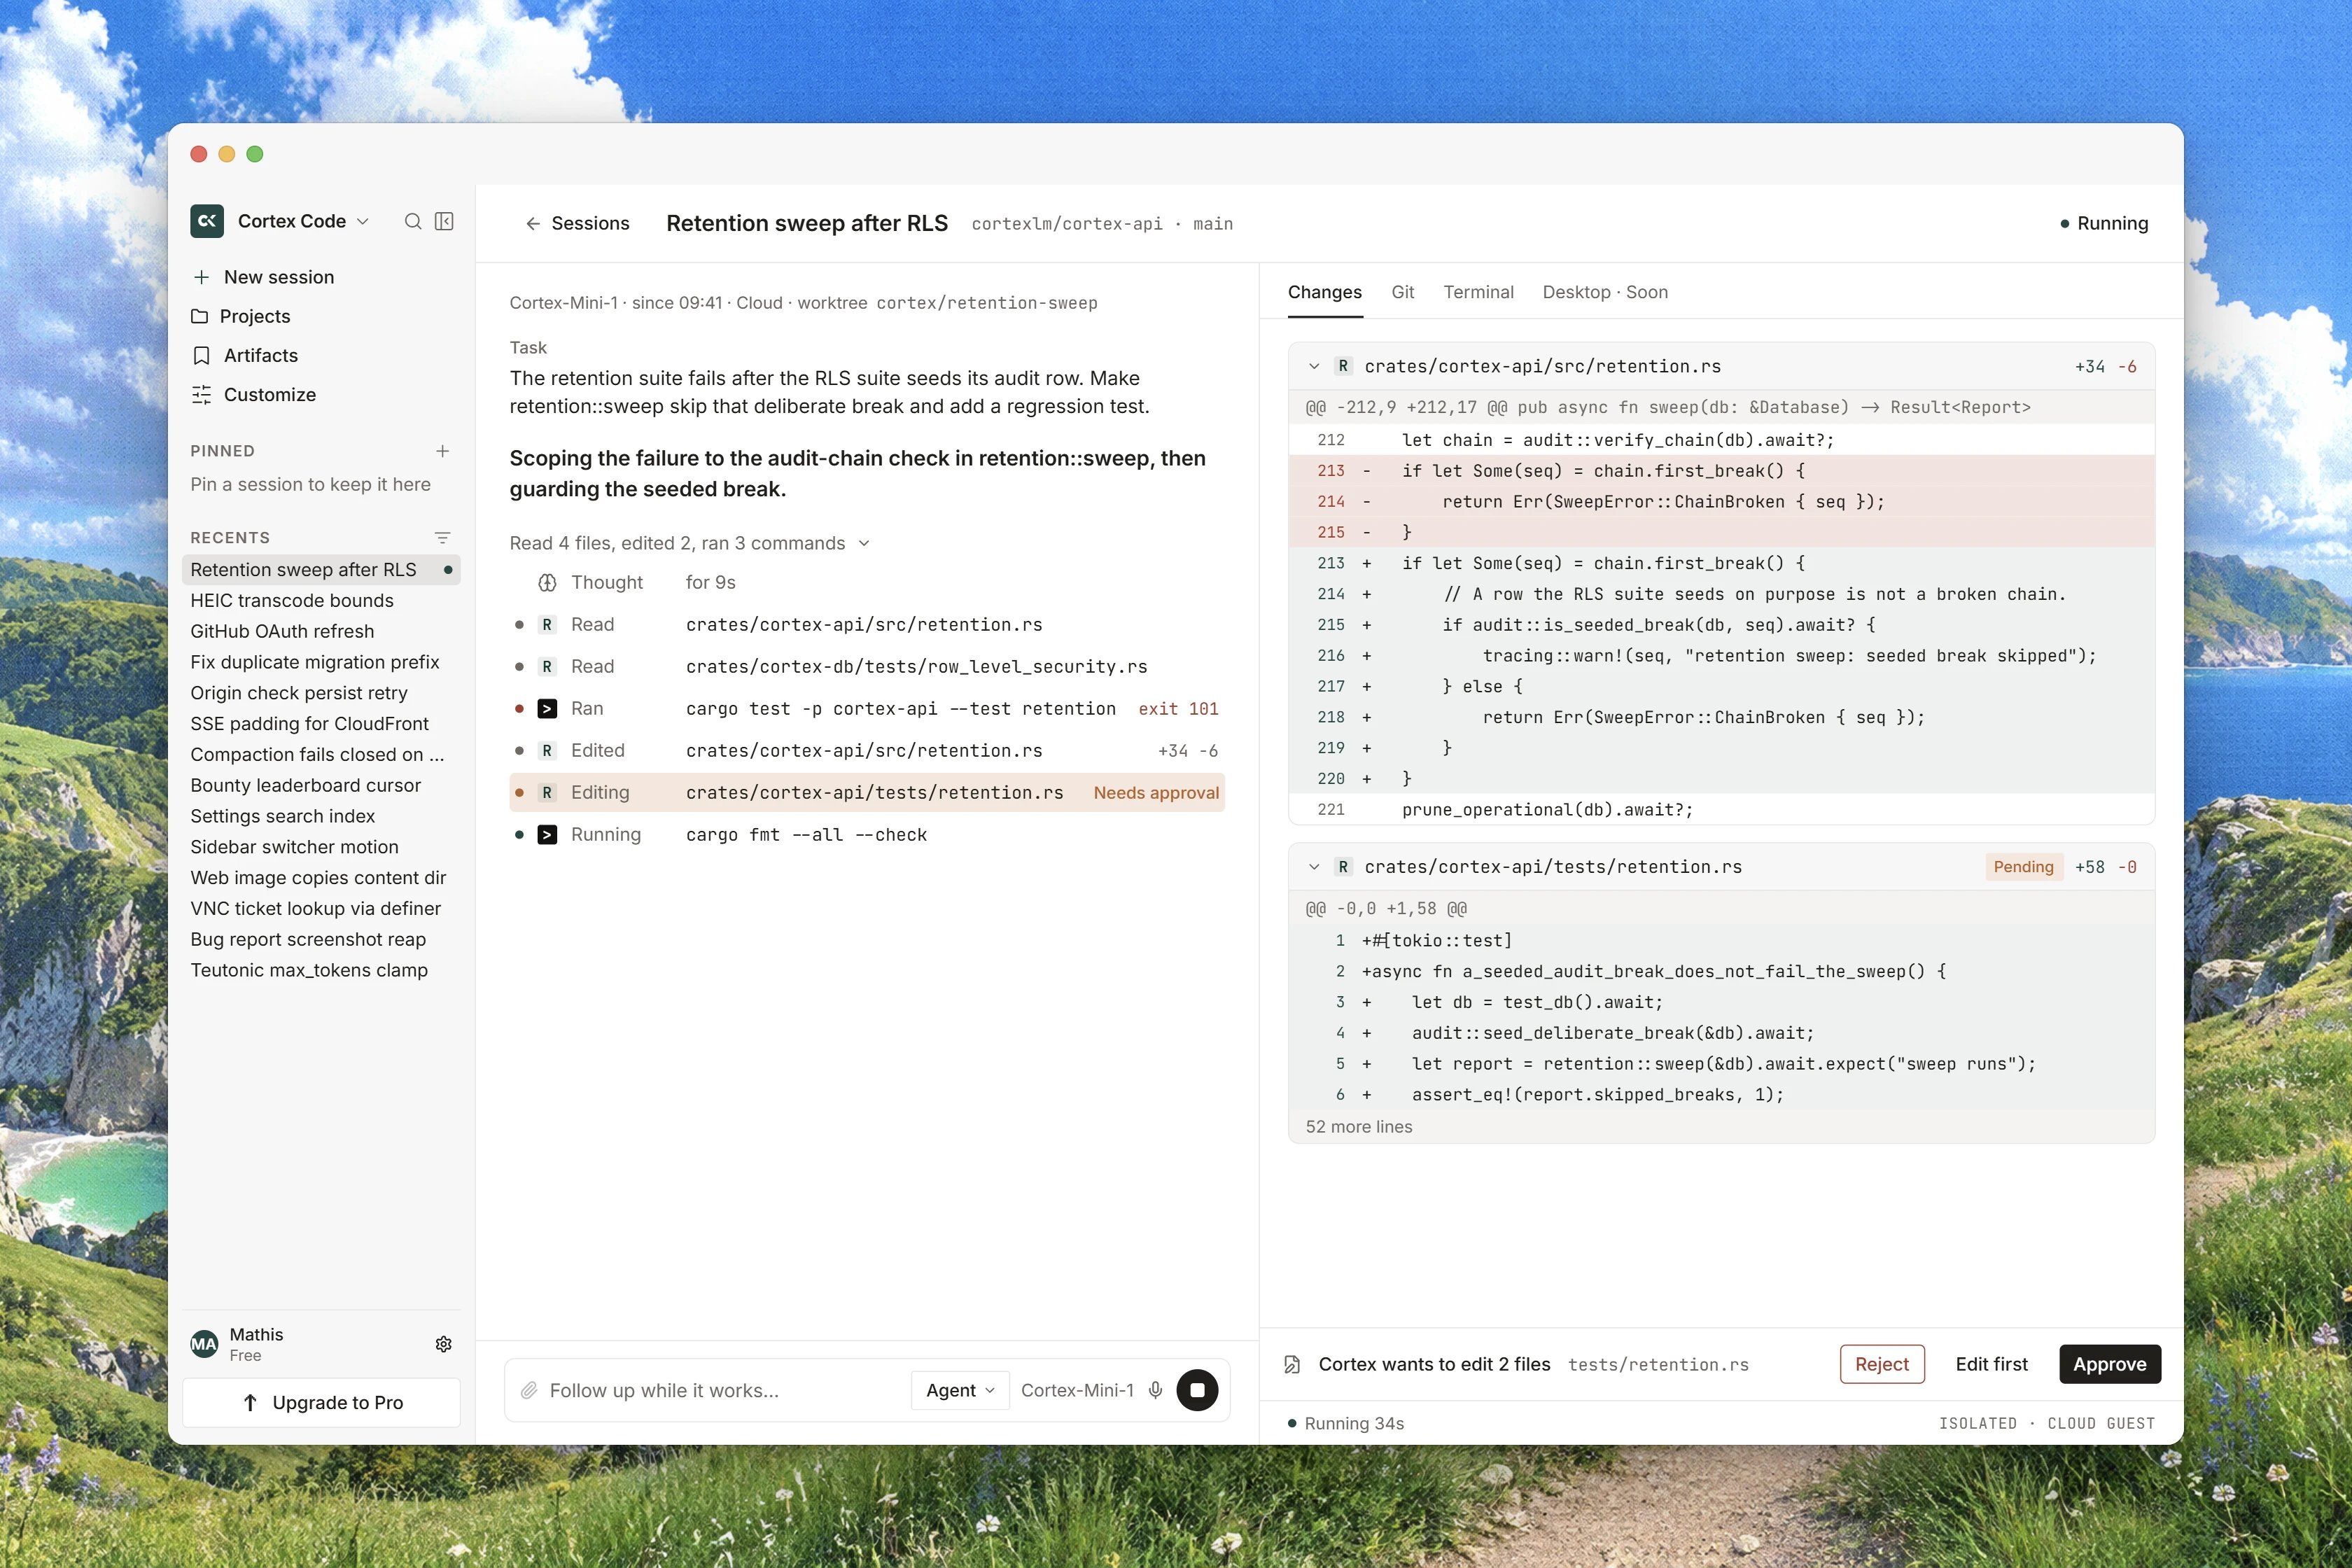Show the 52 more lines
This screenshot has height=1568, width=2352.
pyautogui.click(x=1359, y=1126)
